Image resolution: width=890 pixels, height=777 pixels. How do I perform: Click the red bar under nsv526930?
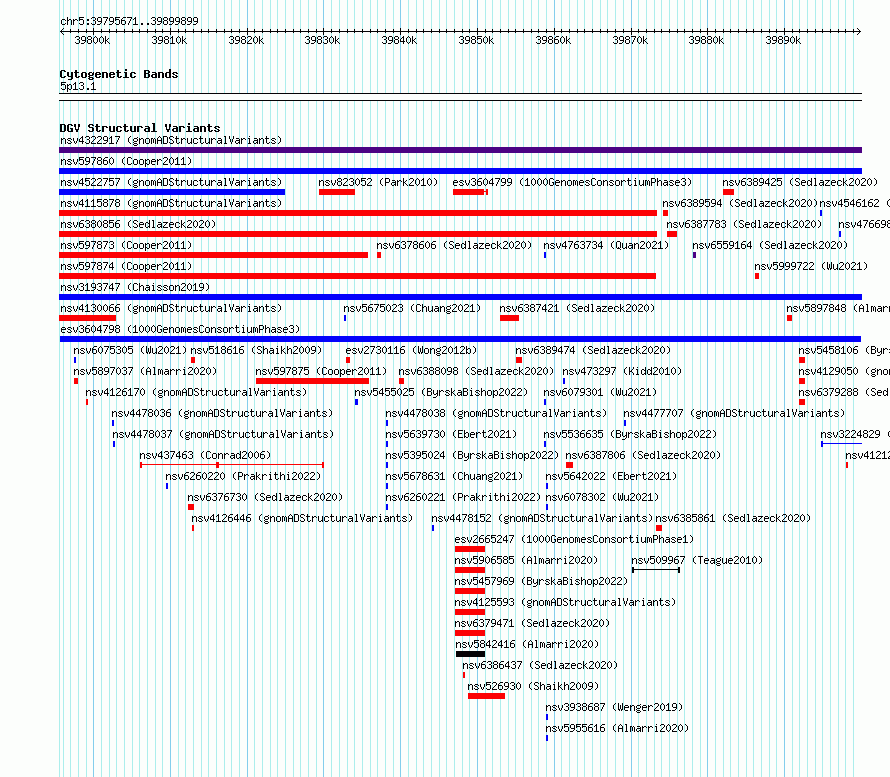tap(486, 696)
